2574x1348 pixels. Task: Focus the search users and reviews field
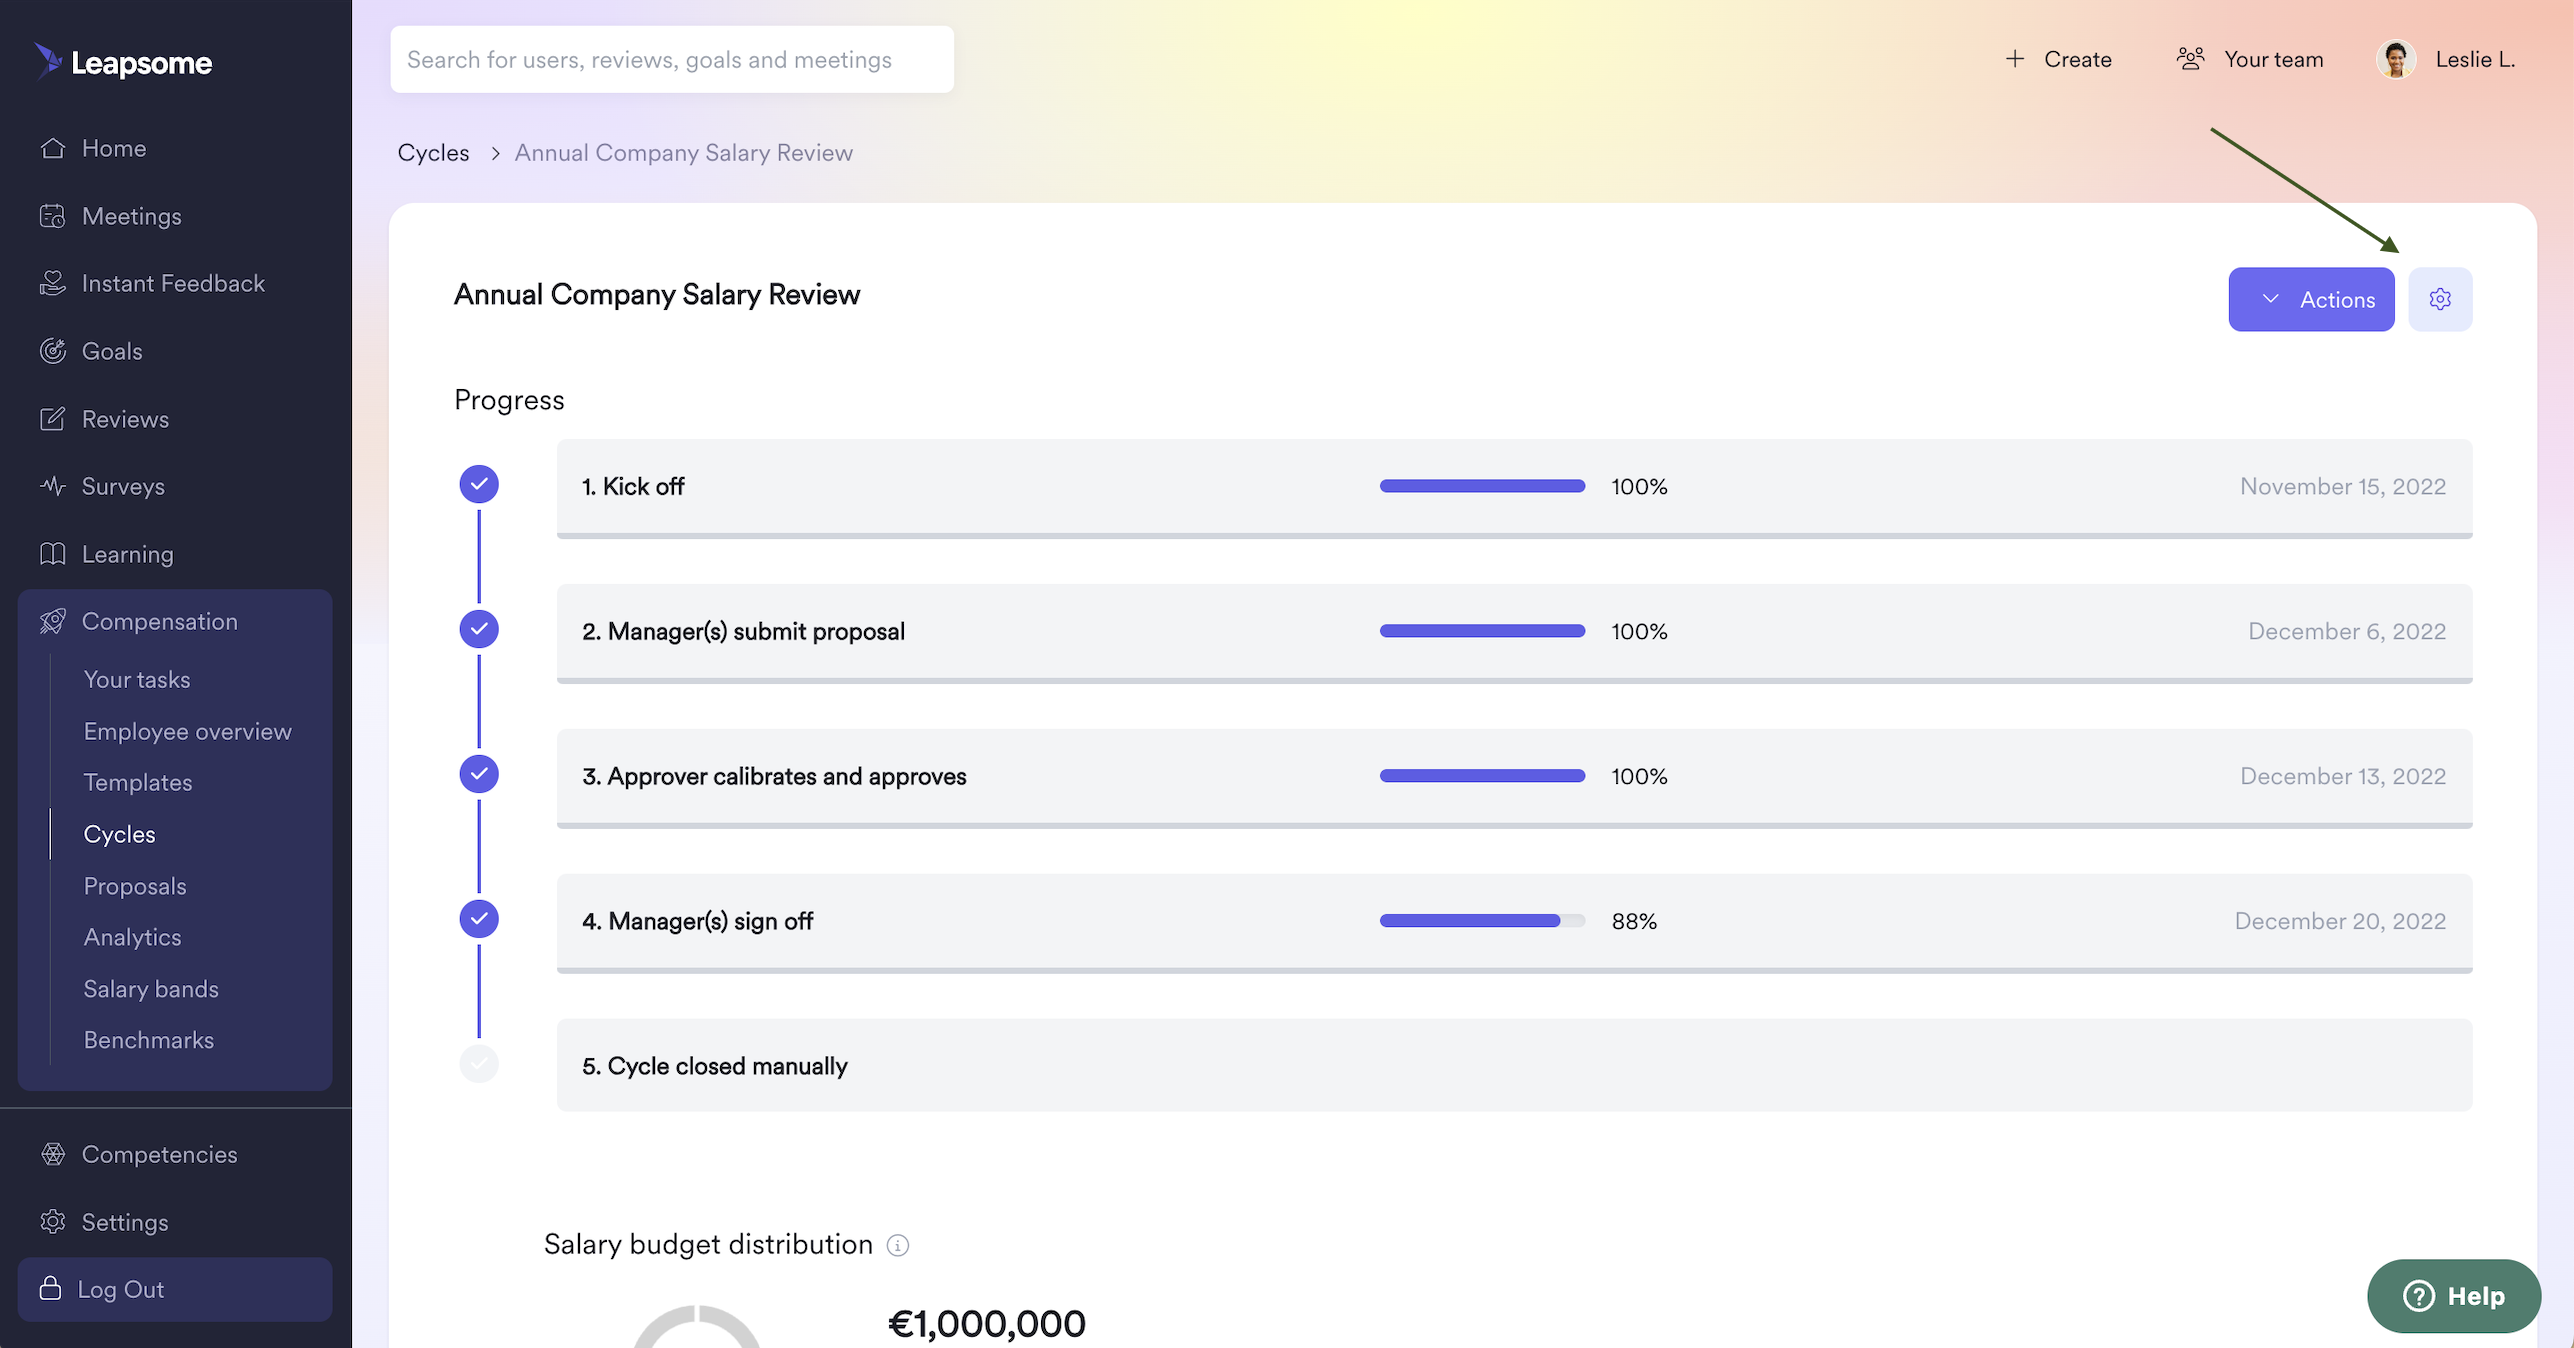(671, 60)
